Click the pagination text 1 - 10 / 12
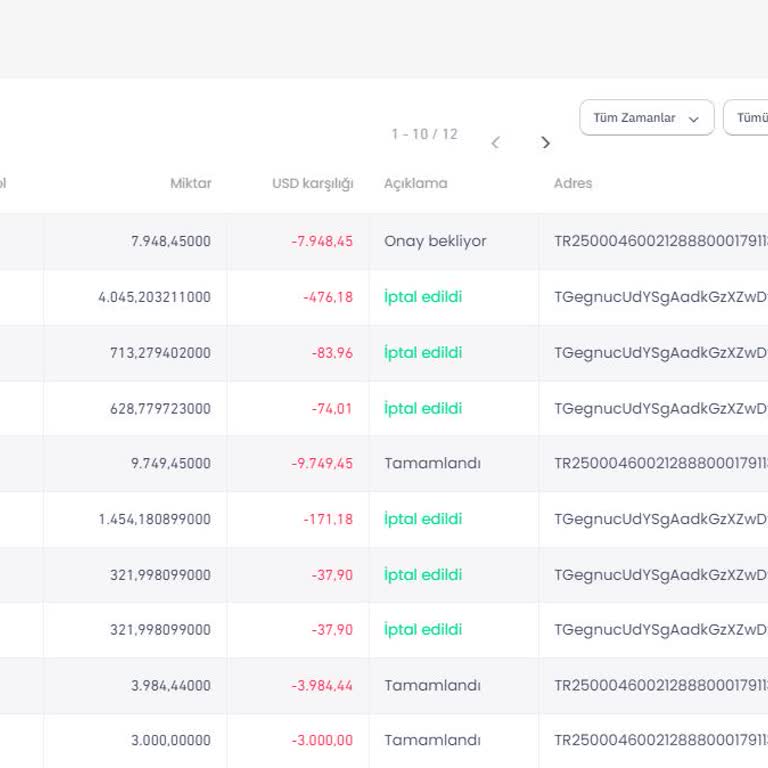768x768 pixels. point(425,134)
